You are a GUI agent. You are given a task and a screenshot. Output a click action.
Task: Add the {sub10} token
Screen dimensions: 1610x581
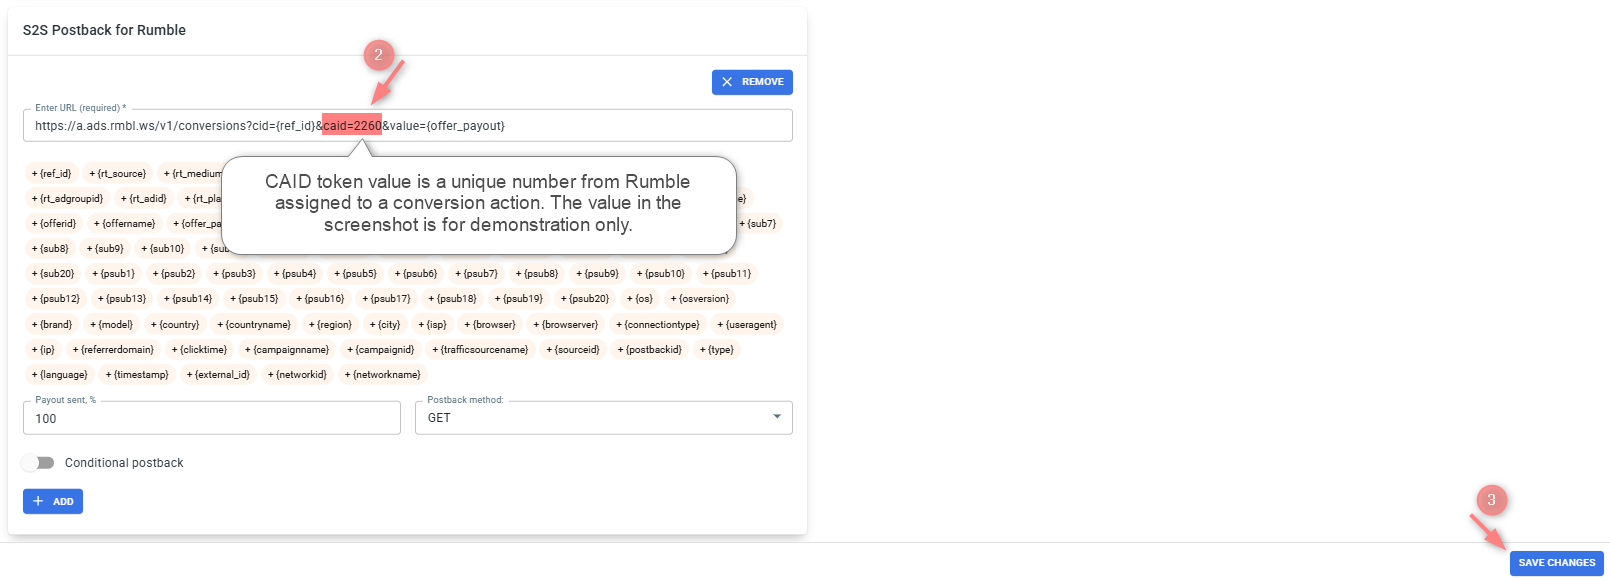tap(163, 249)
